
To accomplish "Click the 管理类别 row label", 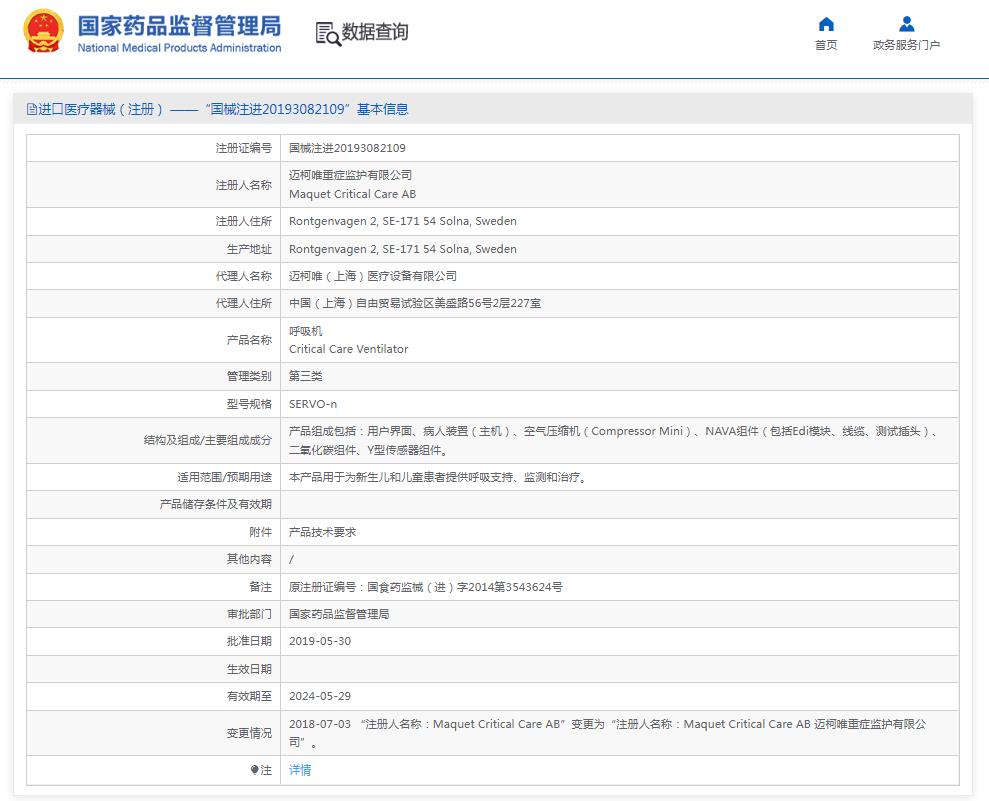I will 249,377.
